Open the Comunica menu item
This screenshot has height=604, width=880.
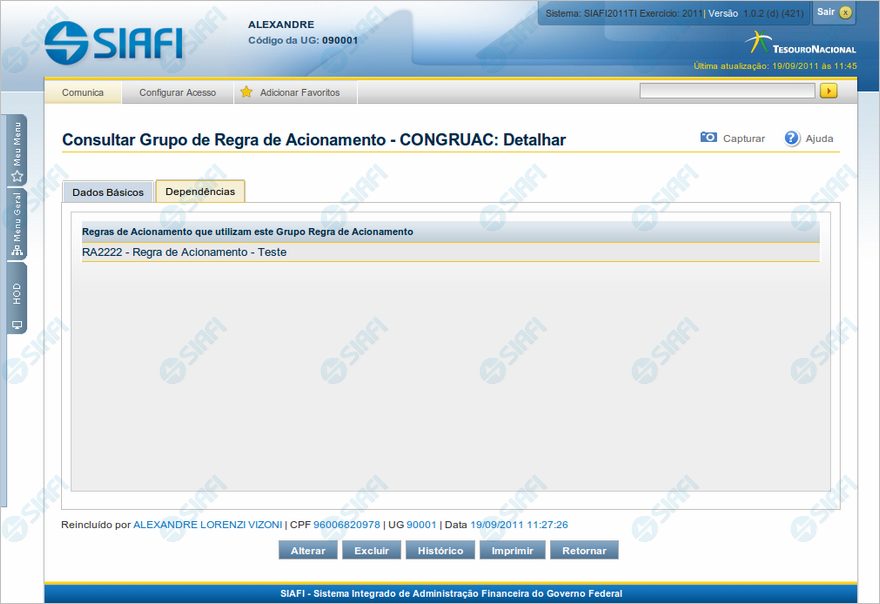[83, 92]
